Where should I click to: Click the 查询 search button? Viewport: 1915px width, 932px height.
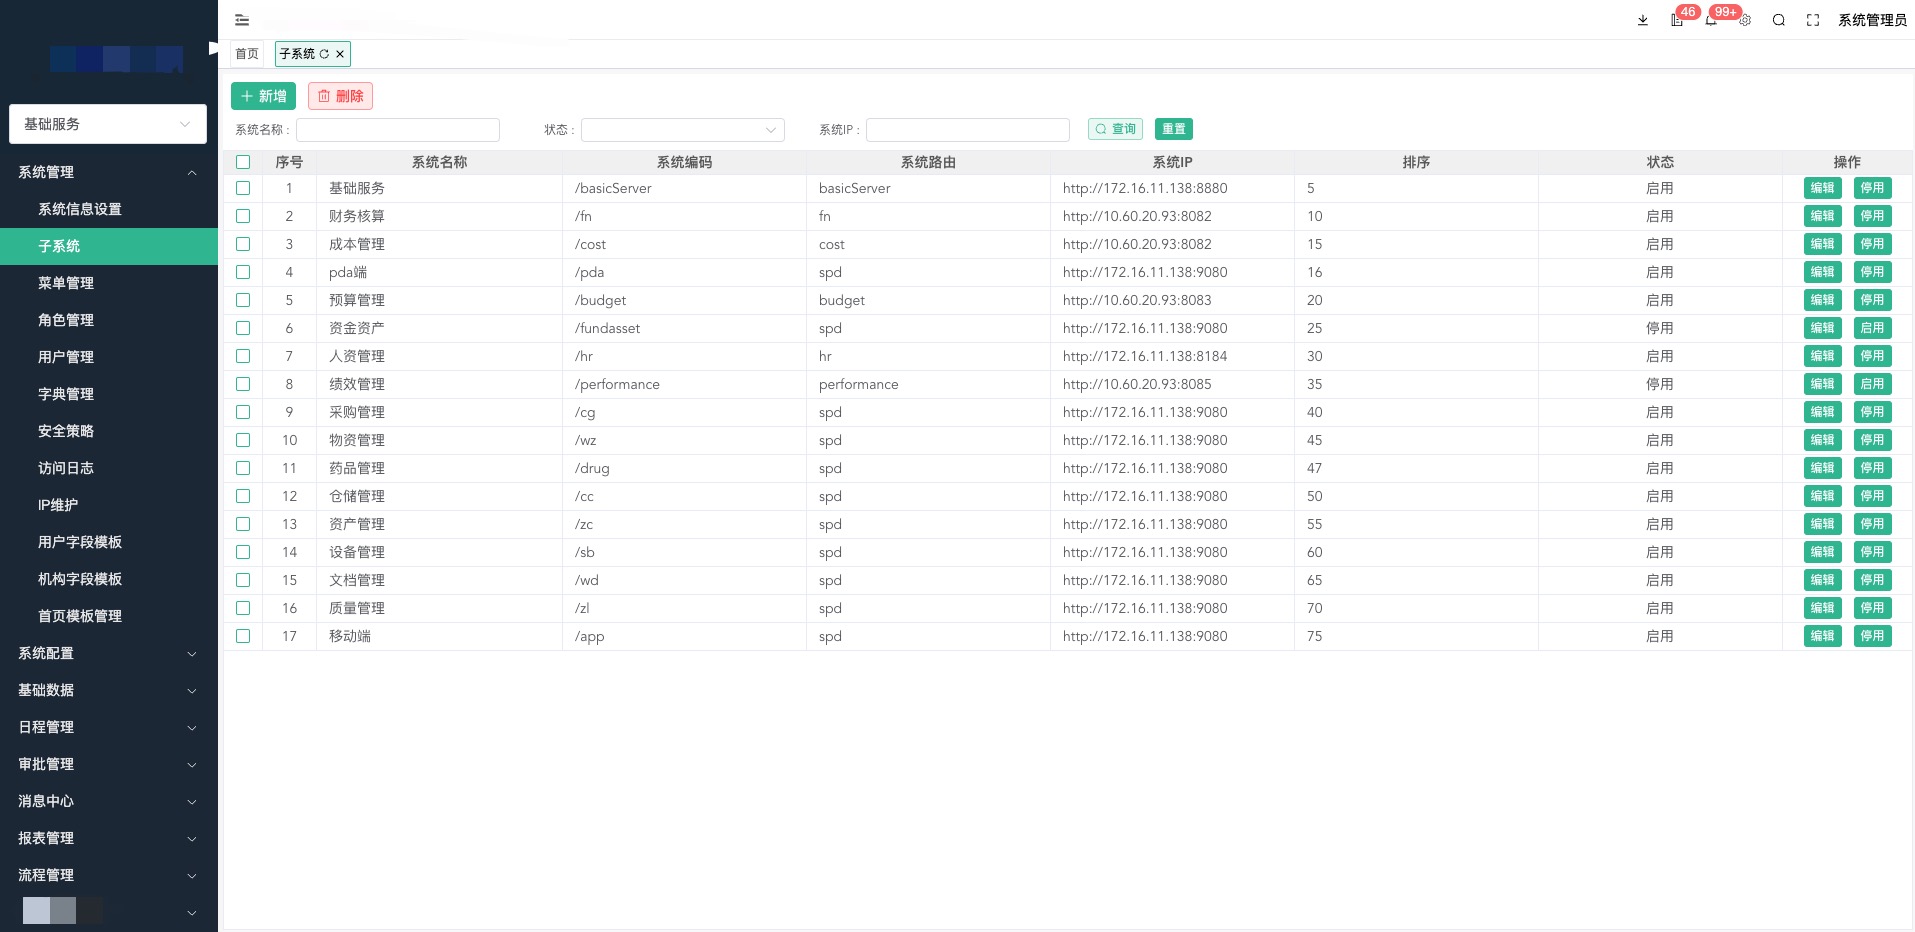[x=1115, y=129]
